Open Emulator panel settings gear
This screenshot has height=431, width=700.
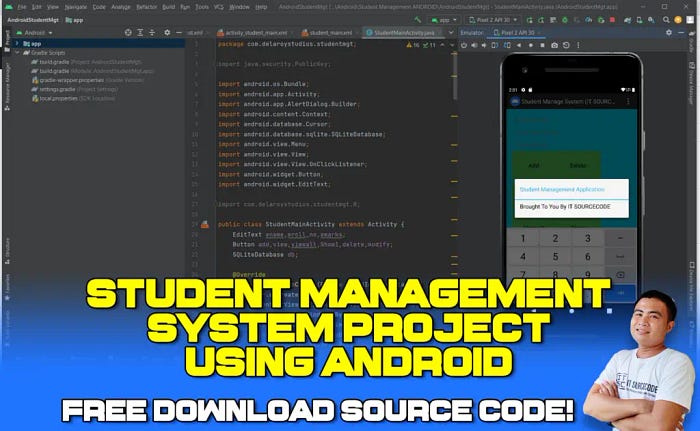(x=669, y=33)
